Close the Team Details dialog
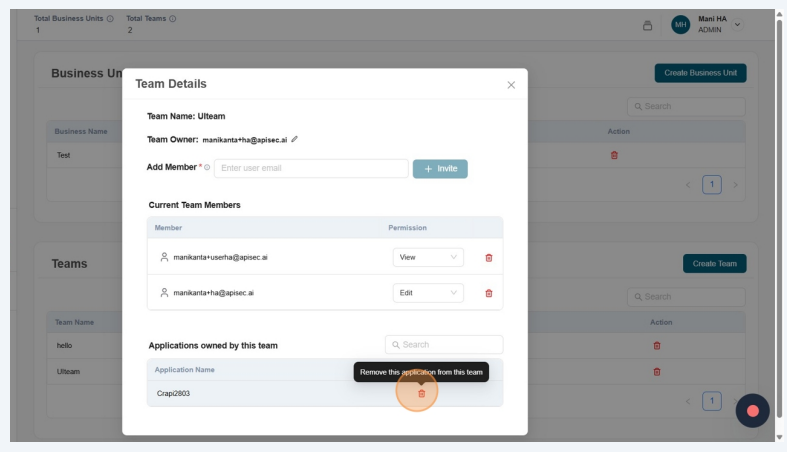Image resolution: width=787 pixels, height=452 pixels. point(511,85)
